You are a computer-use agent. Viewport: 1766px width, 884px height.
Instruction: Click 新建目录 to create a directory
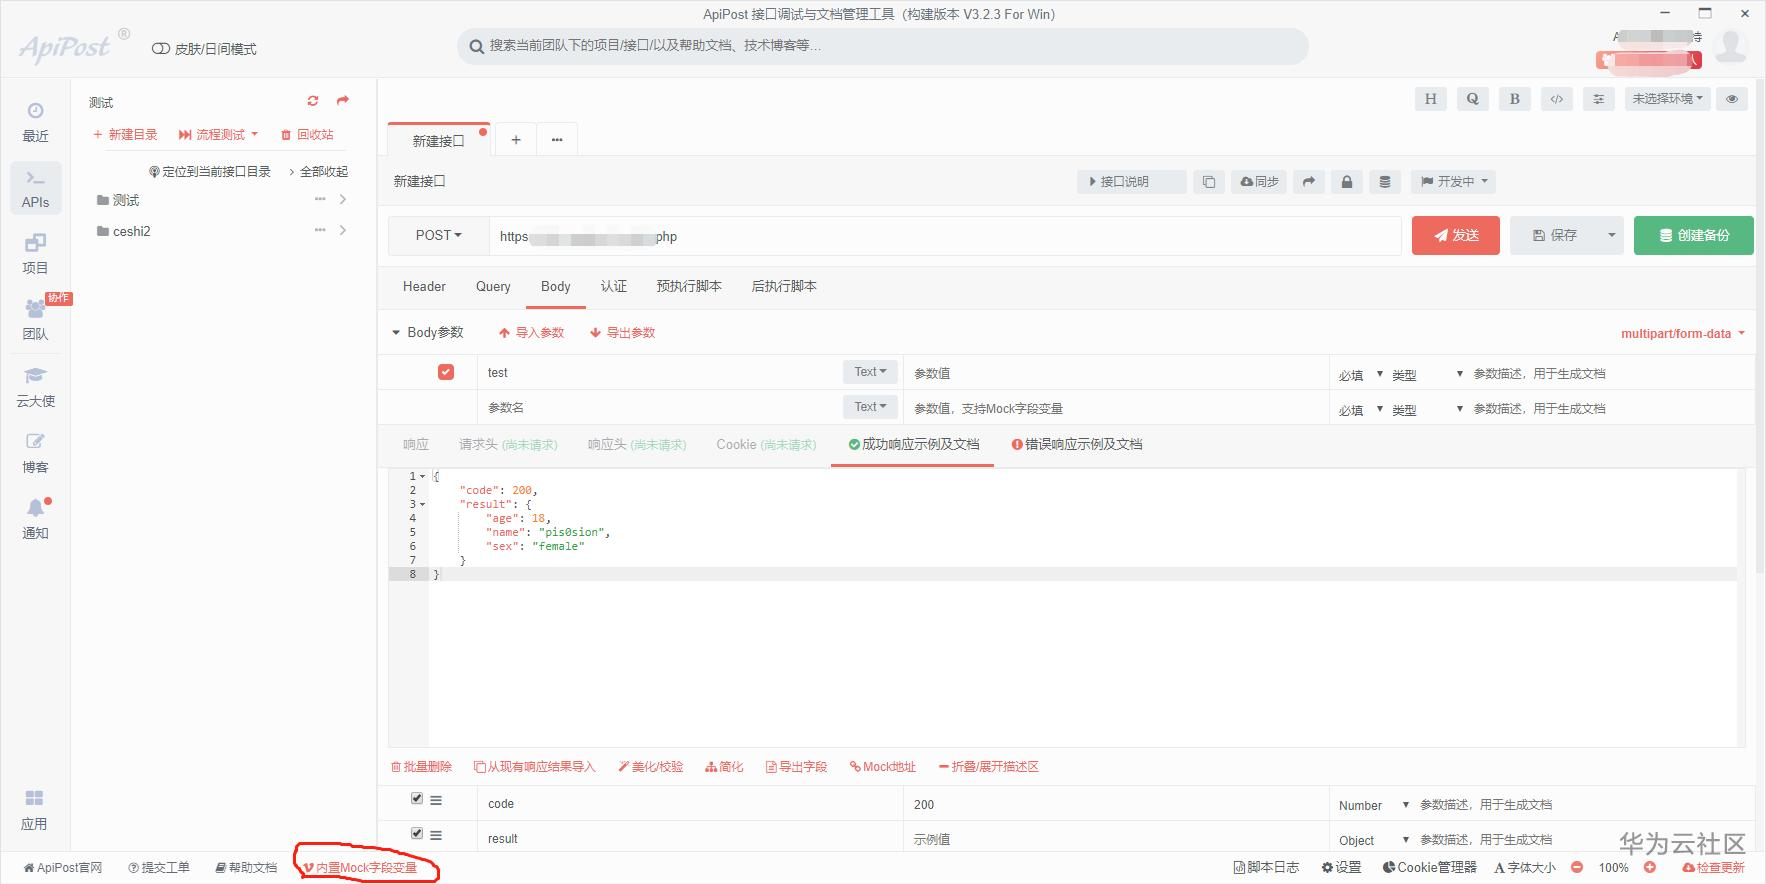click(x=125, y=134)
